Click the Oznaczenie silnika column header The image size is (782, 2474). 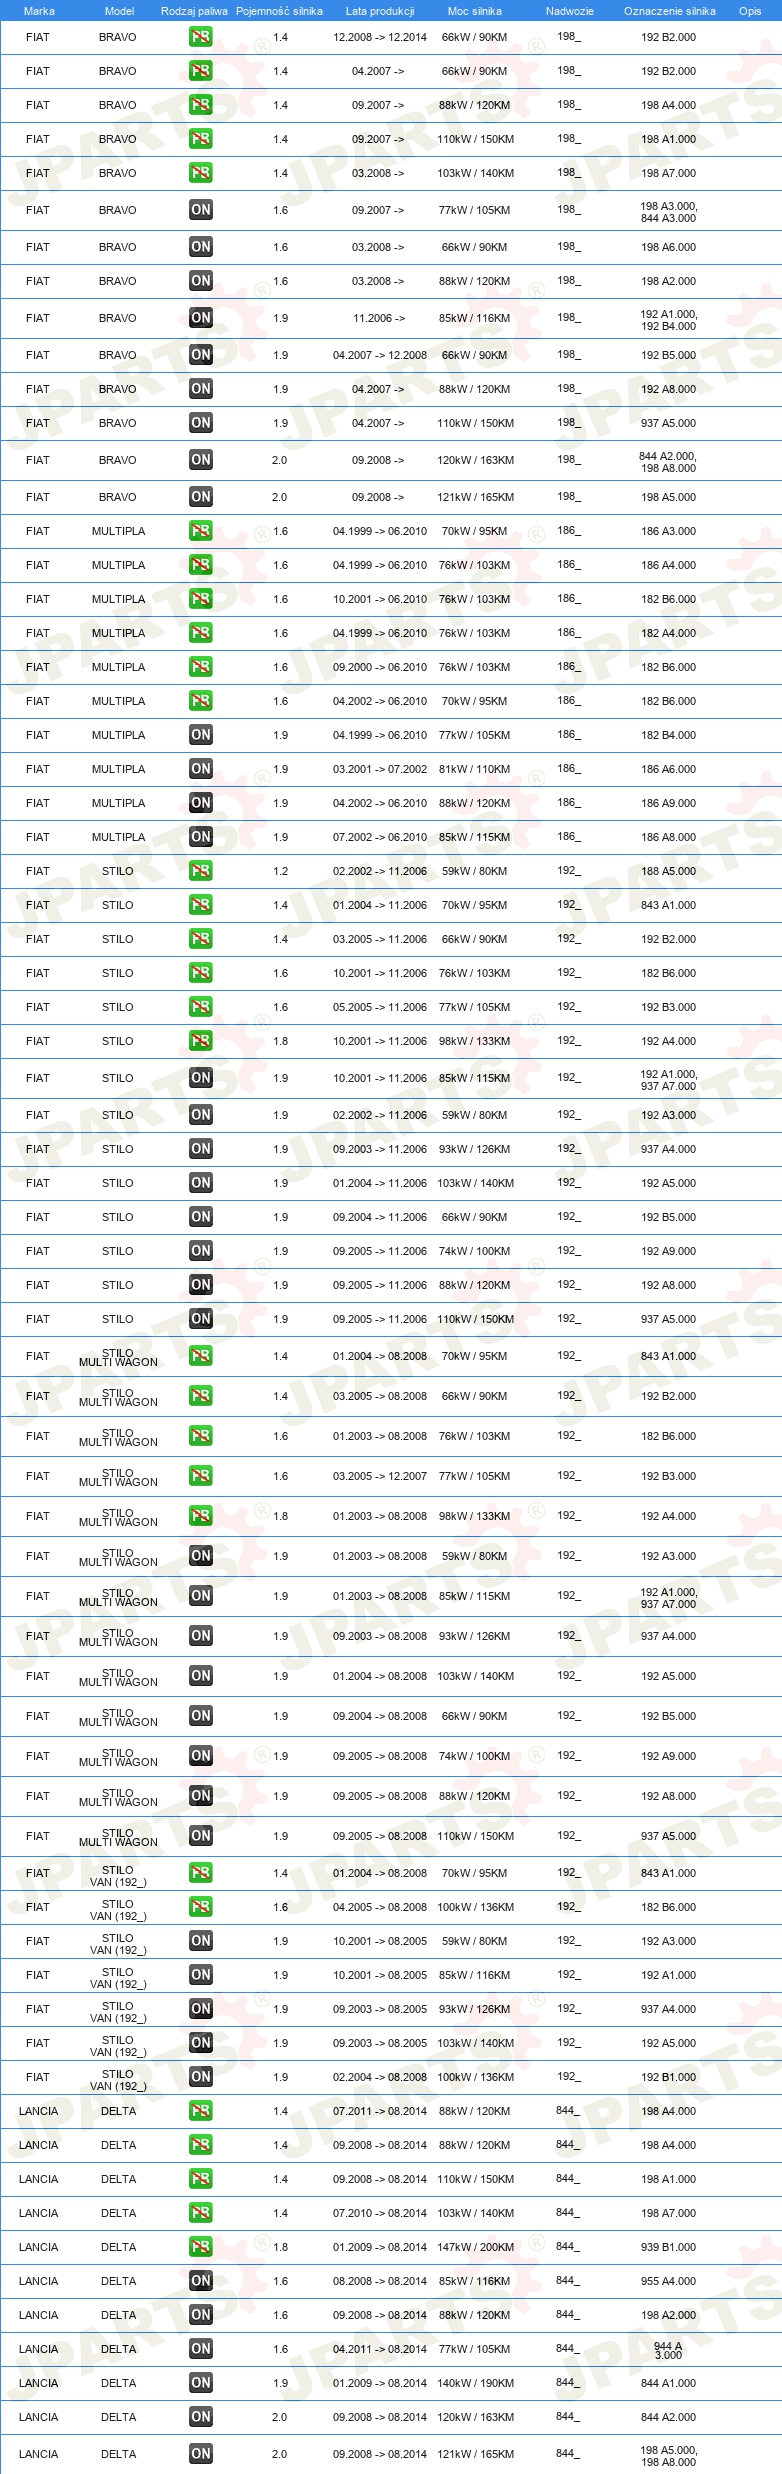(669, 11)
